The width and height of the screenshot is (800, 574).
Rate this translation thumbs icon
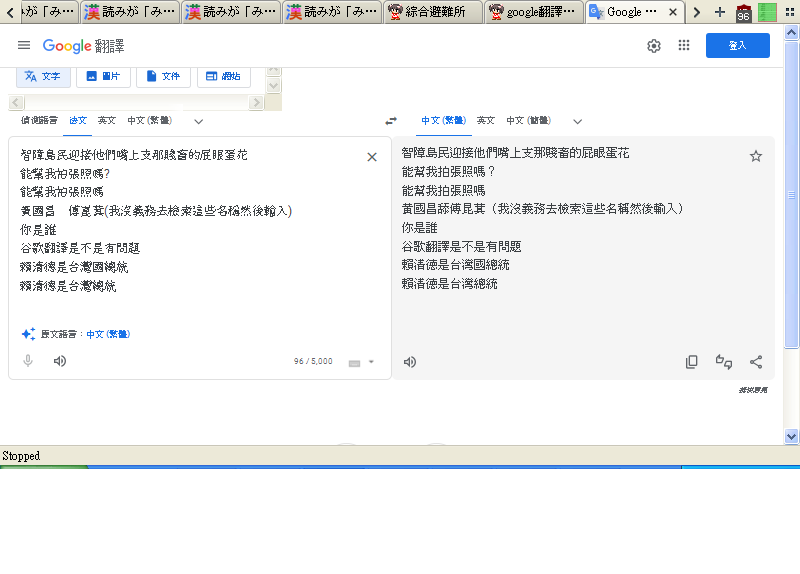point(723,362)
